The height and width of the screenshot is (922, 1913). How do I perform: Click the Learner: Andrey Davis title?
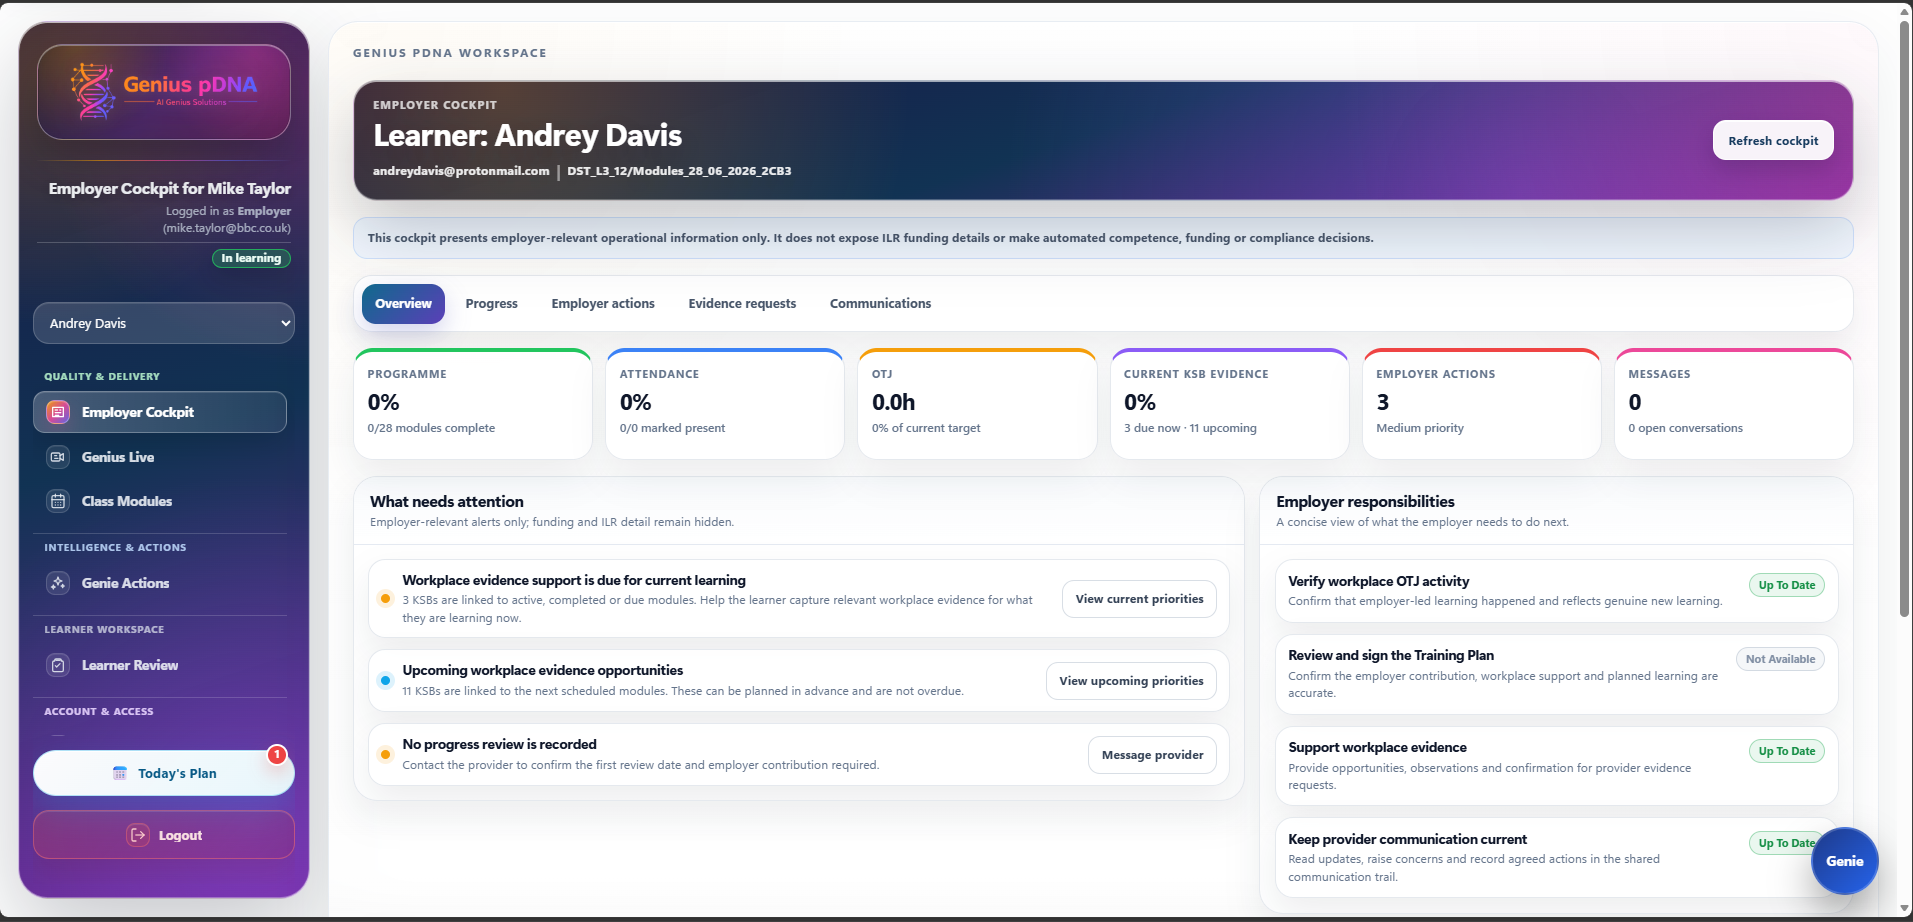point(527,135)
